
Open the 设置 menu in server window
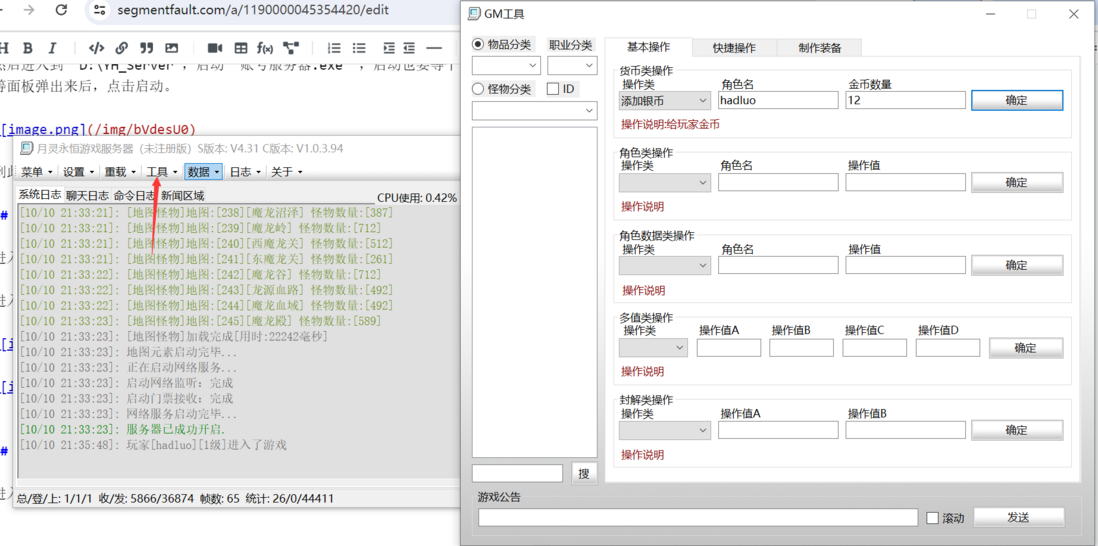(x=78, y=172)
